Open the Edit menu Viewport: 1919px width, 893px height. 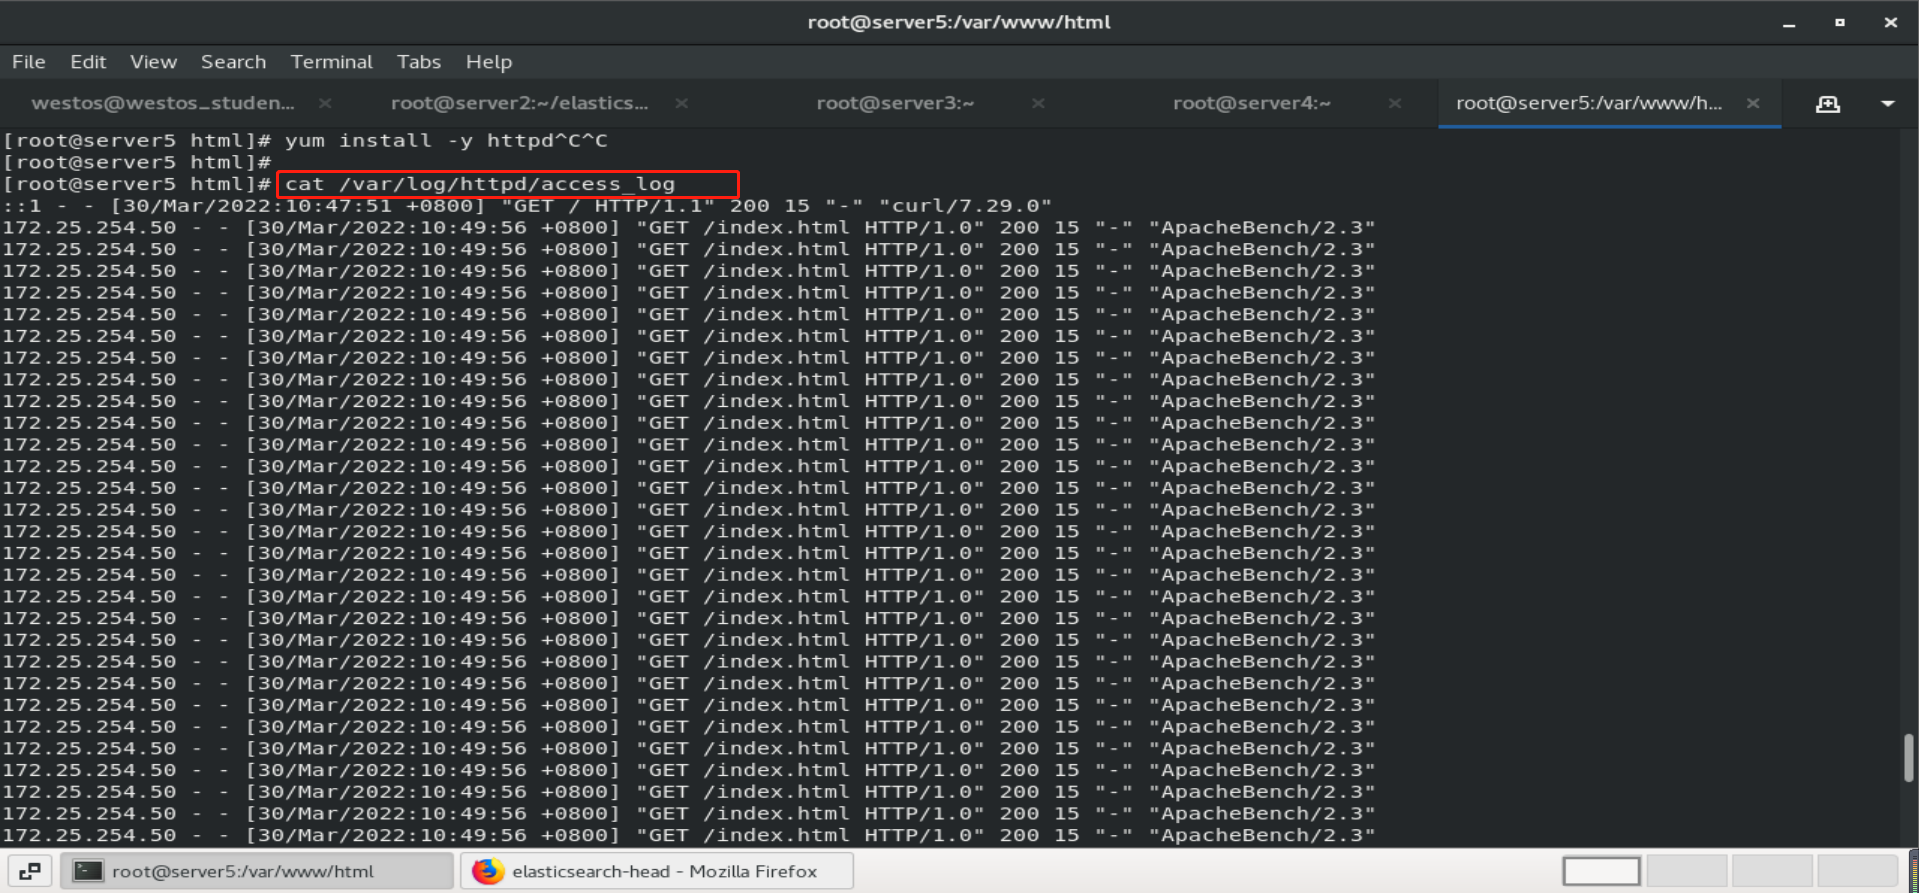click(x=88, y=62)
